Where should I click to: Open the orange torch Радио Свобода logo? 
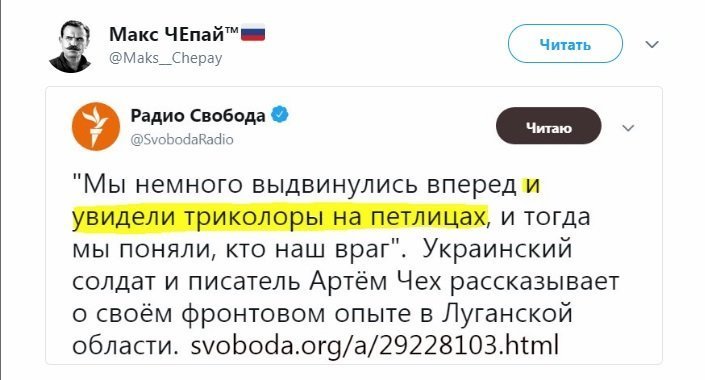[96, 126]
